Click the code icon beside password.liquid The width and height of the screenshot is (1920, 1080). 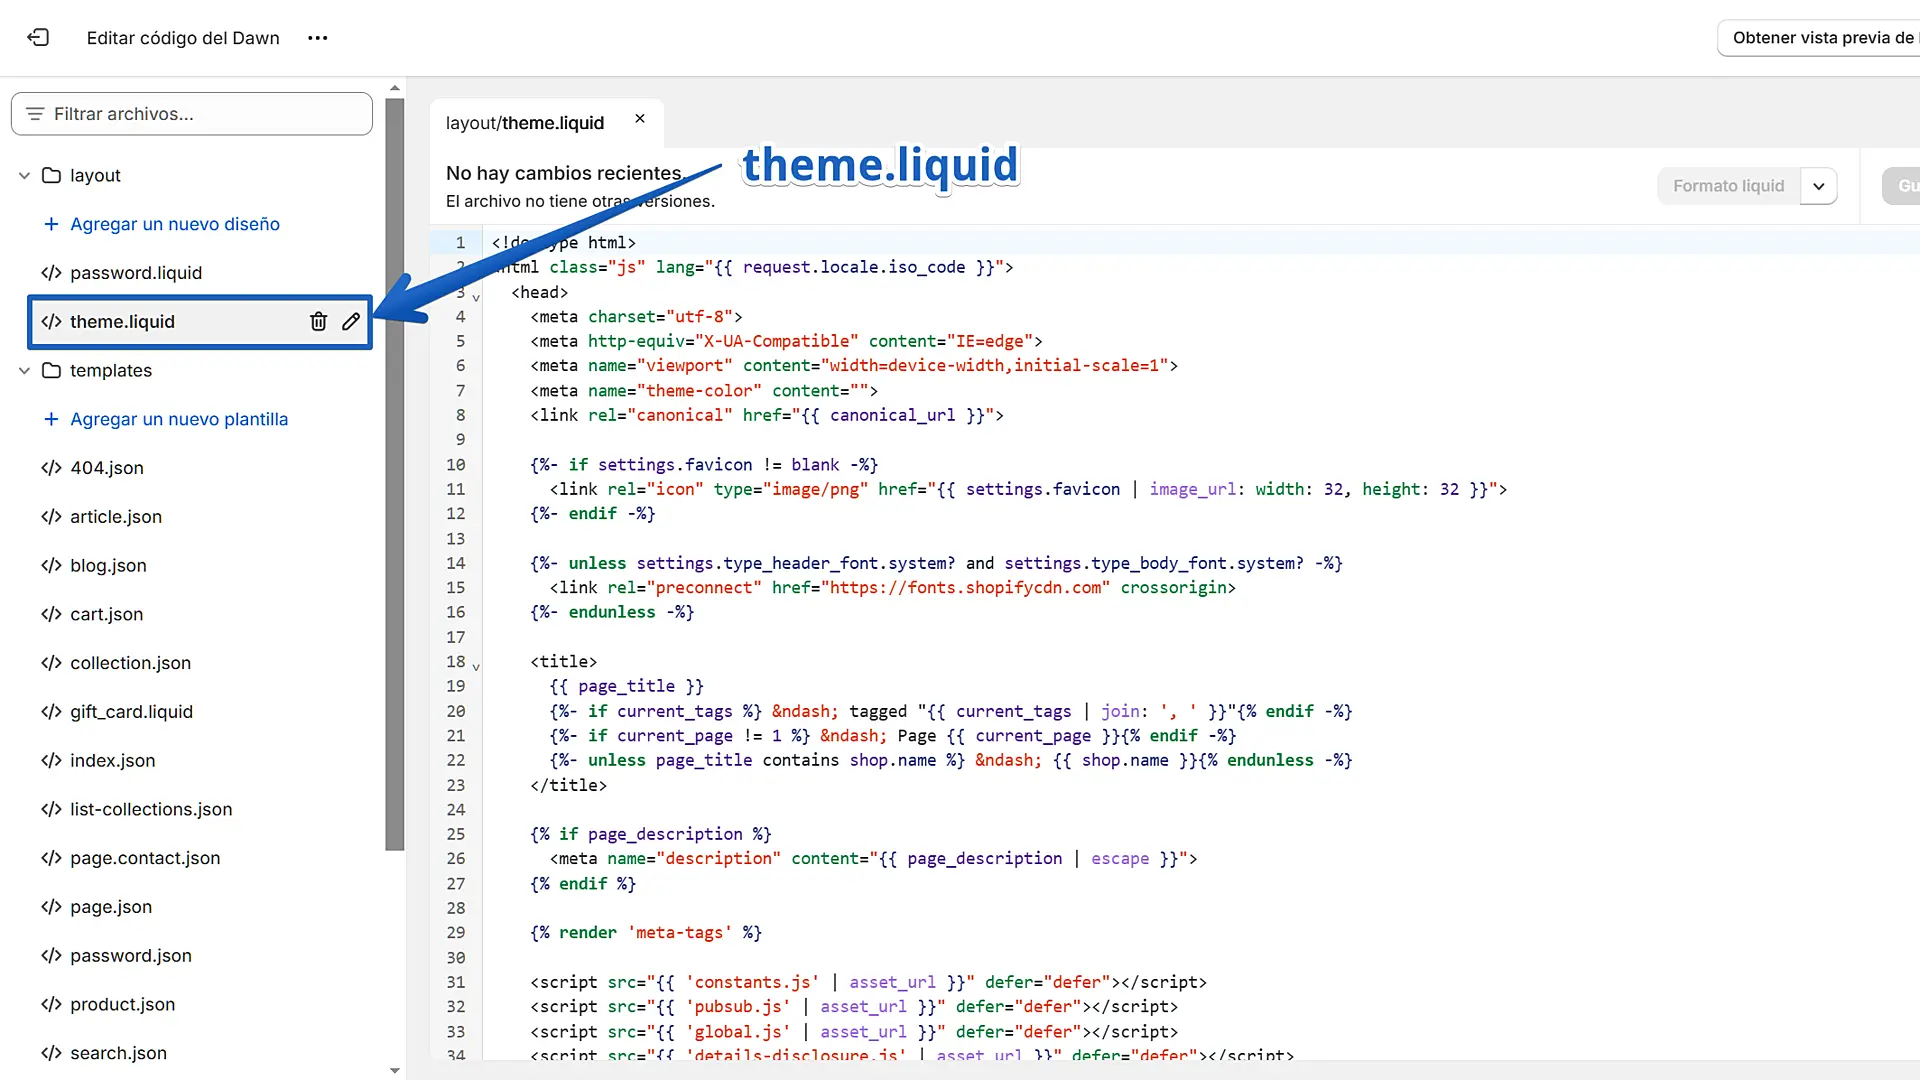tap(51, 273)
